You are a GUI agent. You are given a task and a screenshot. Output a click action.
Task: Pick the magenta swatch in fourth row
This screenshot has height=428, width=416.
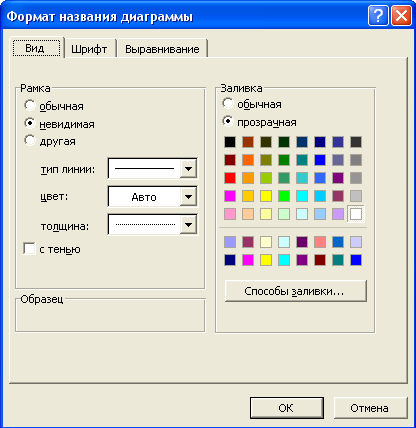[230, 196]
